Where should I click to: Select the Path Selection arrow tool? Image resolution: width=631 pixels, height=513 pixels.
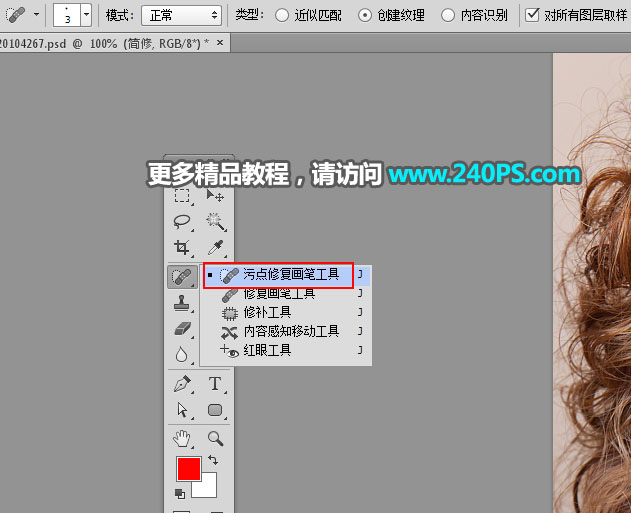click(182, 410)
